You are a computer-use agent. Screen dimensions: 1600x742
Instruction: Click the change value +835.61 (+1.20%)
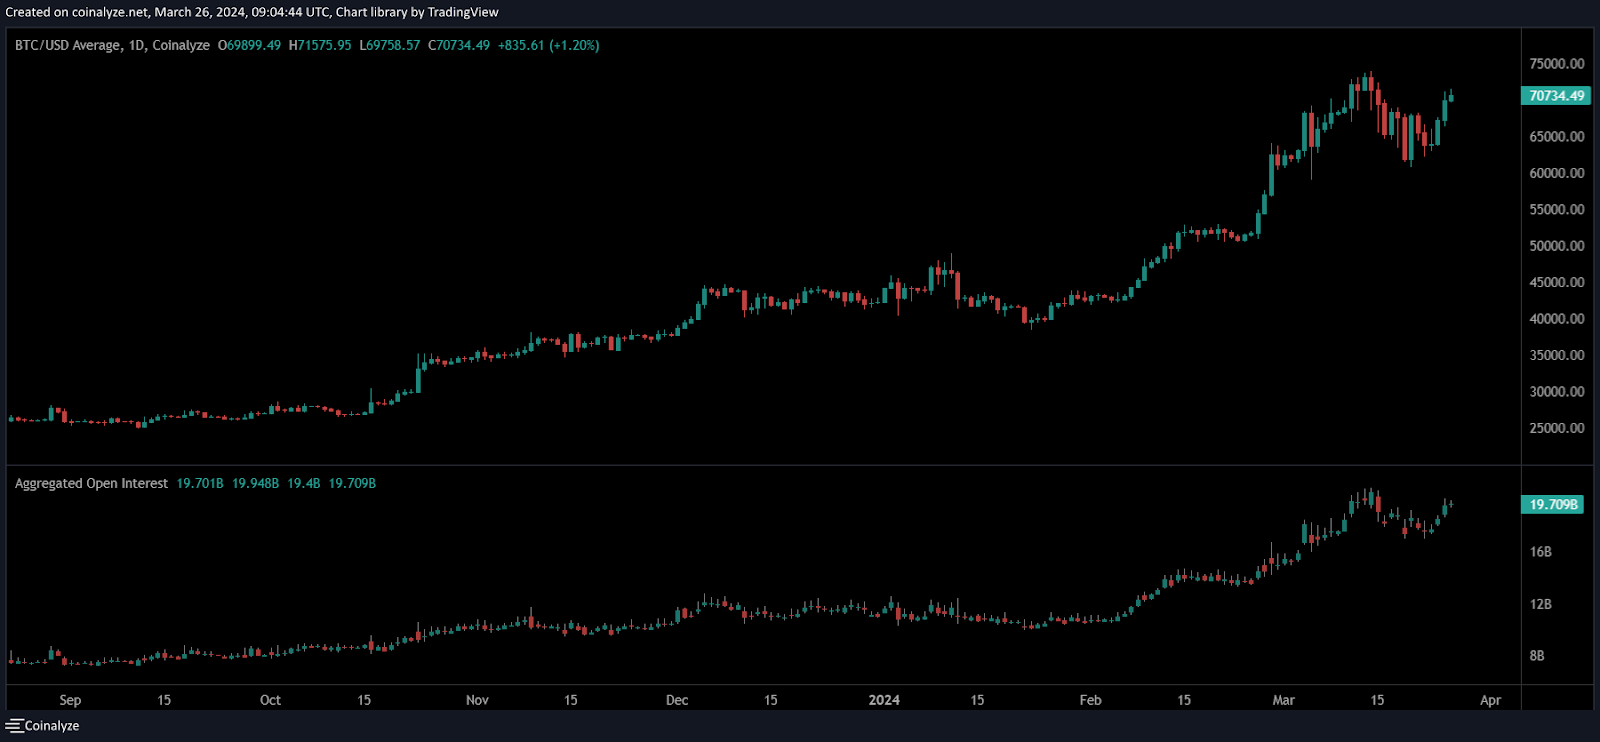point(549,45)
